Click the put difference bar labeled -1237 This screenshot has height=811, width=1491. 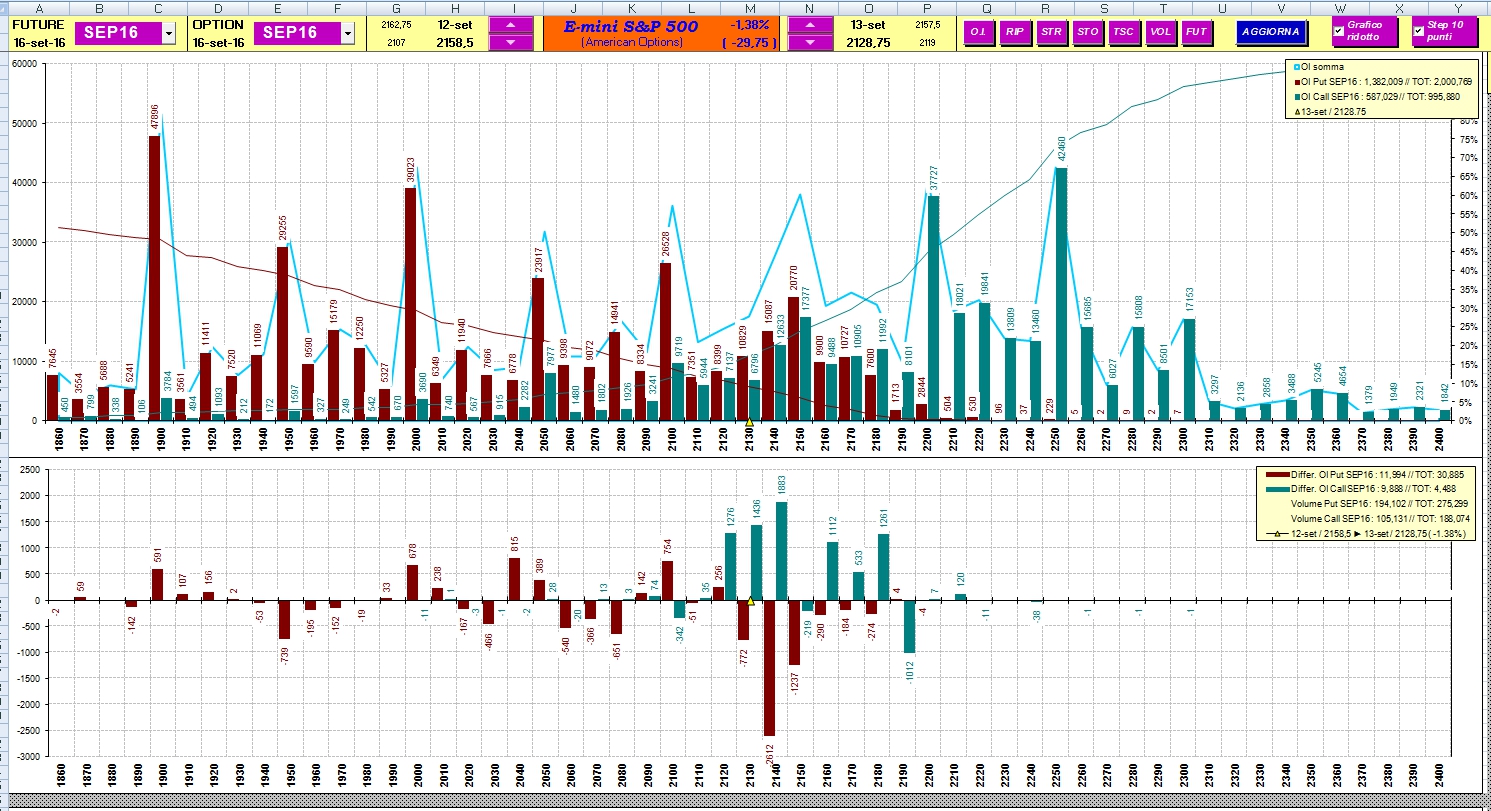click(794, 633)
